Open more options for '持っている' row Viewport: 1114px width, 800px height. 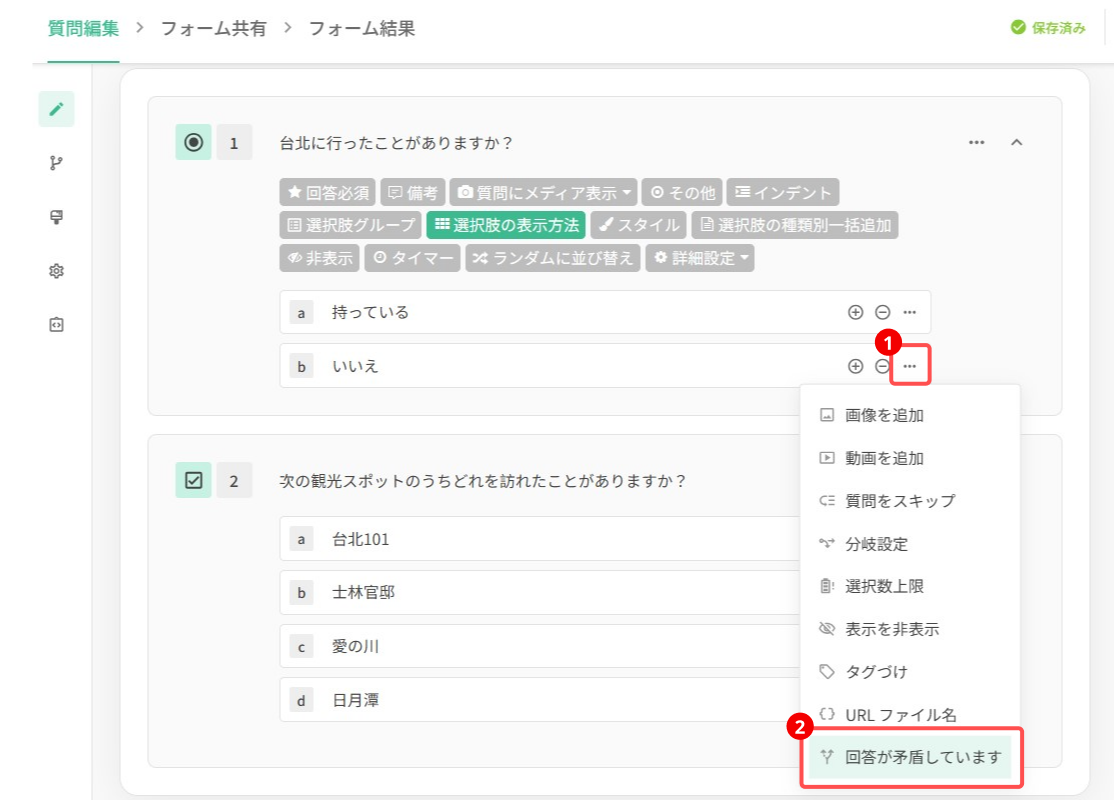pyautogui.click(x=909, y=312)
